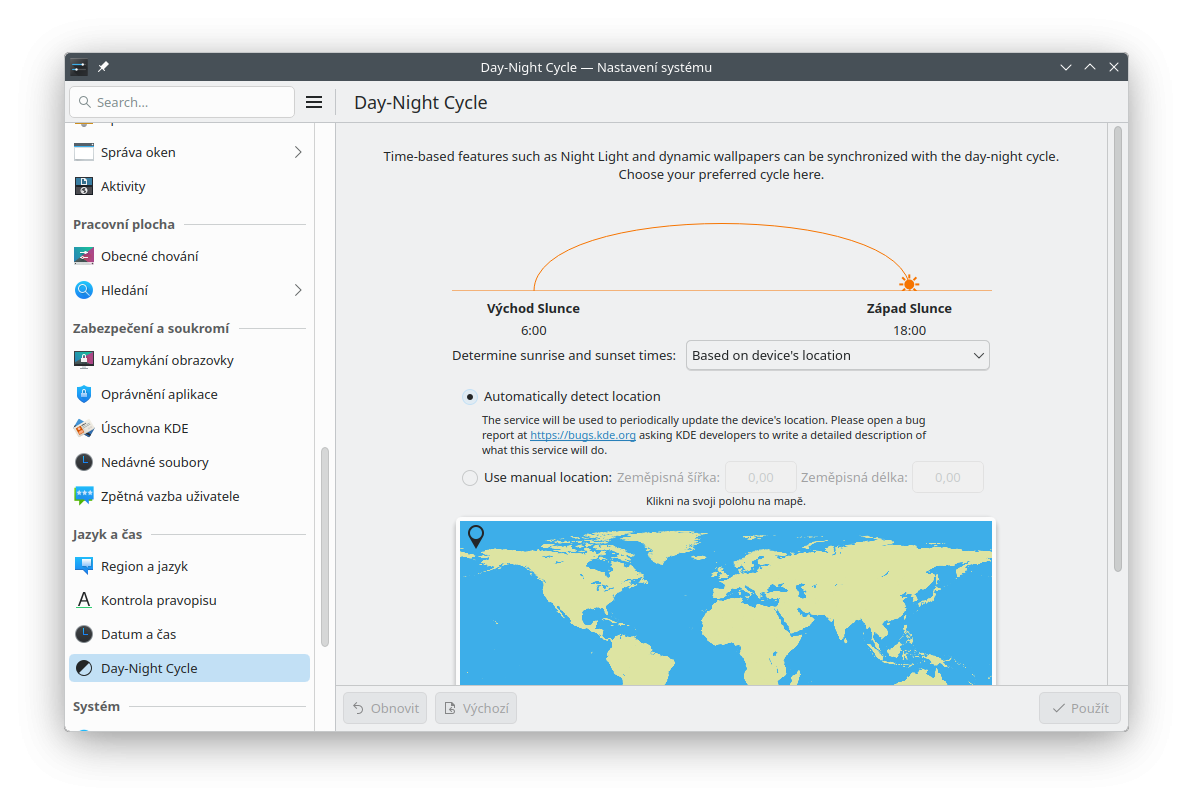Viewport: 1193px width, 808px height.
Task: Expand the Hledání submenu arrow
Action: (x=298, y=290)
